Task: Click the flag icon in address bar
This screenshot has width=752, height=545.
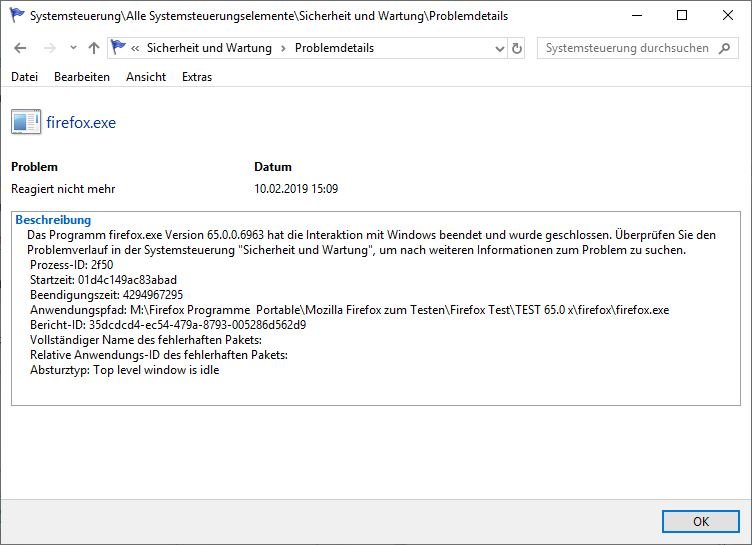Action: click(x=119, y=48)
